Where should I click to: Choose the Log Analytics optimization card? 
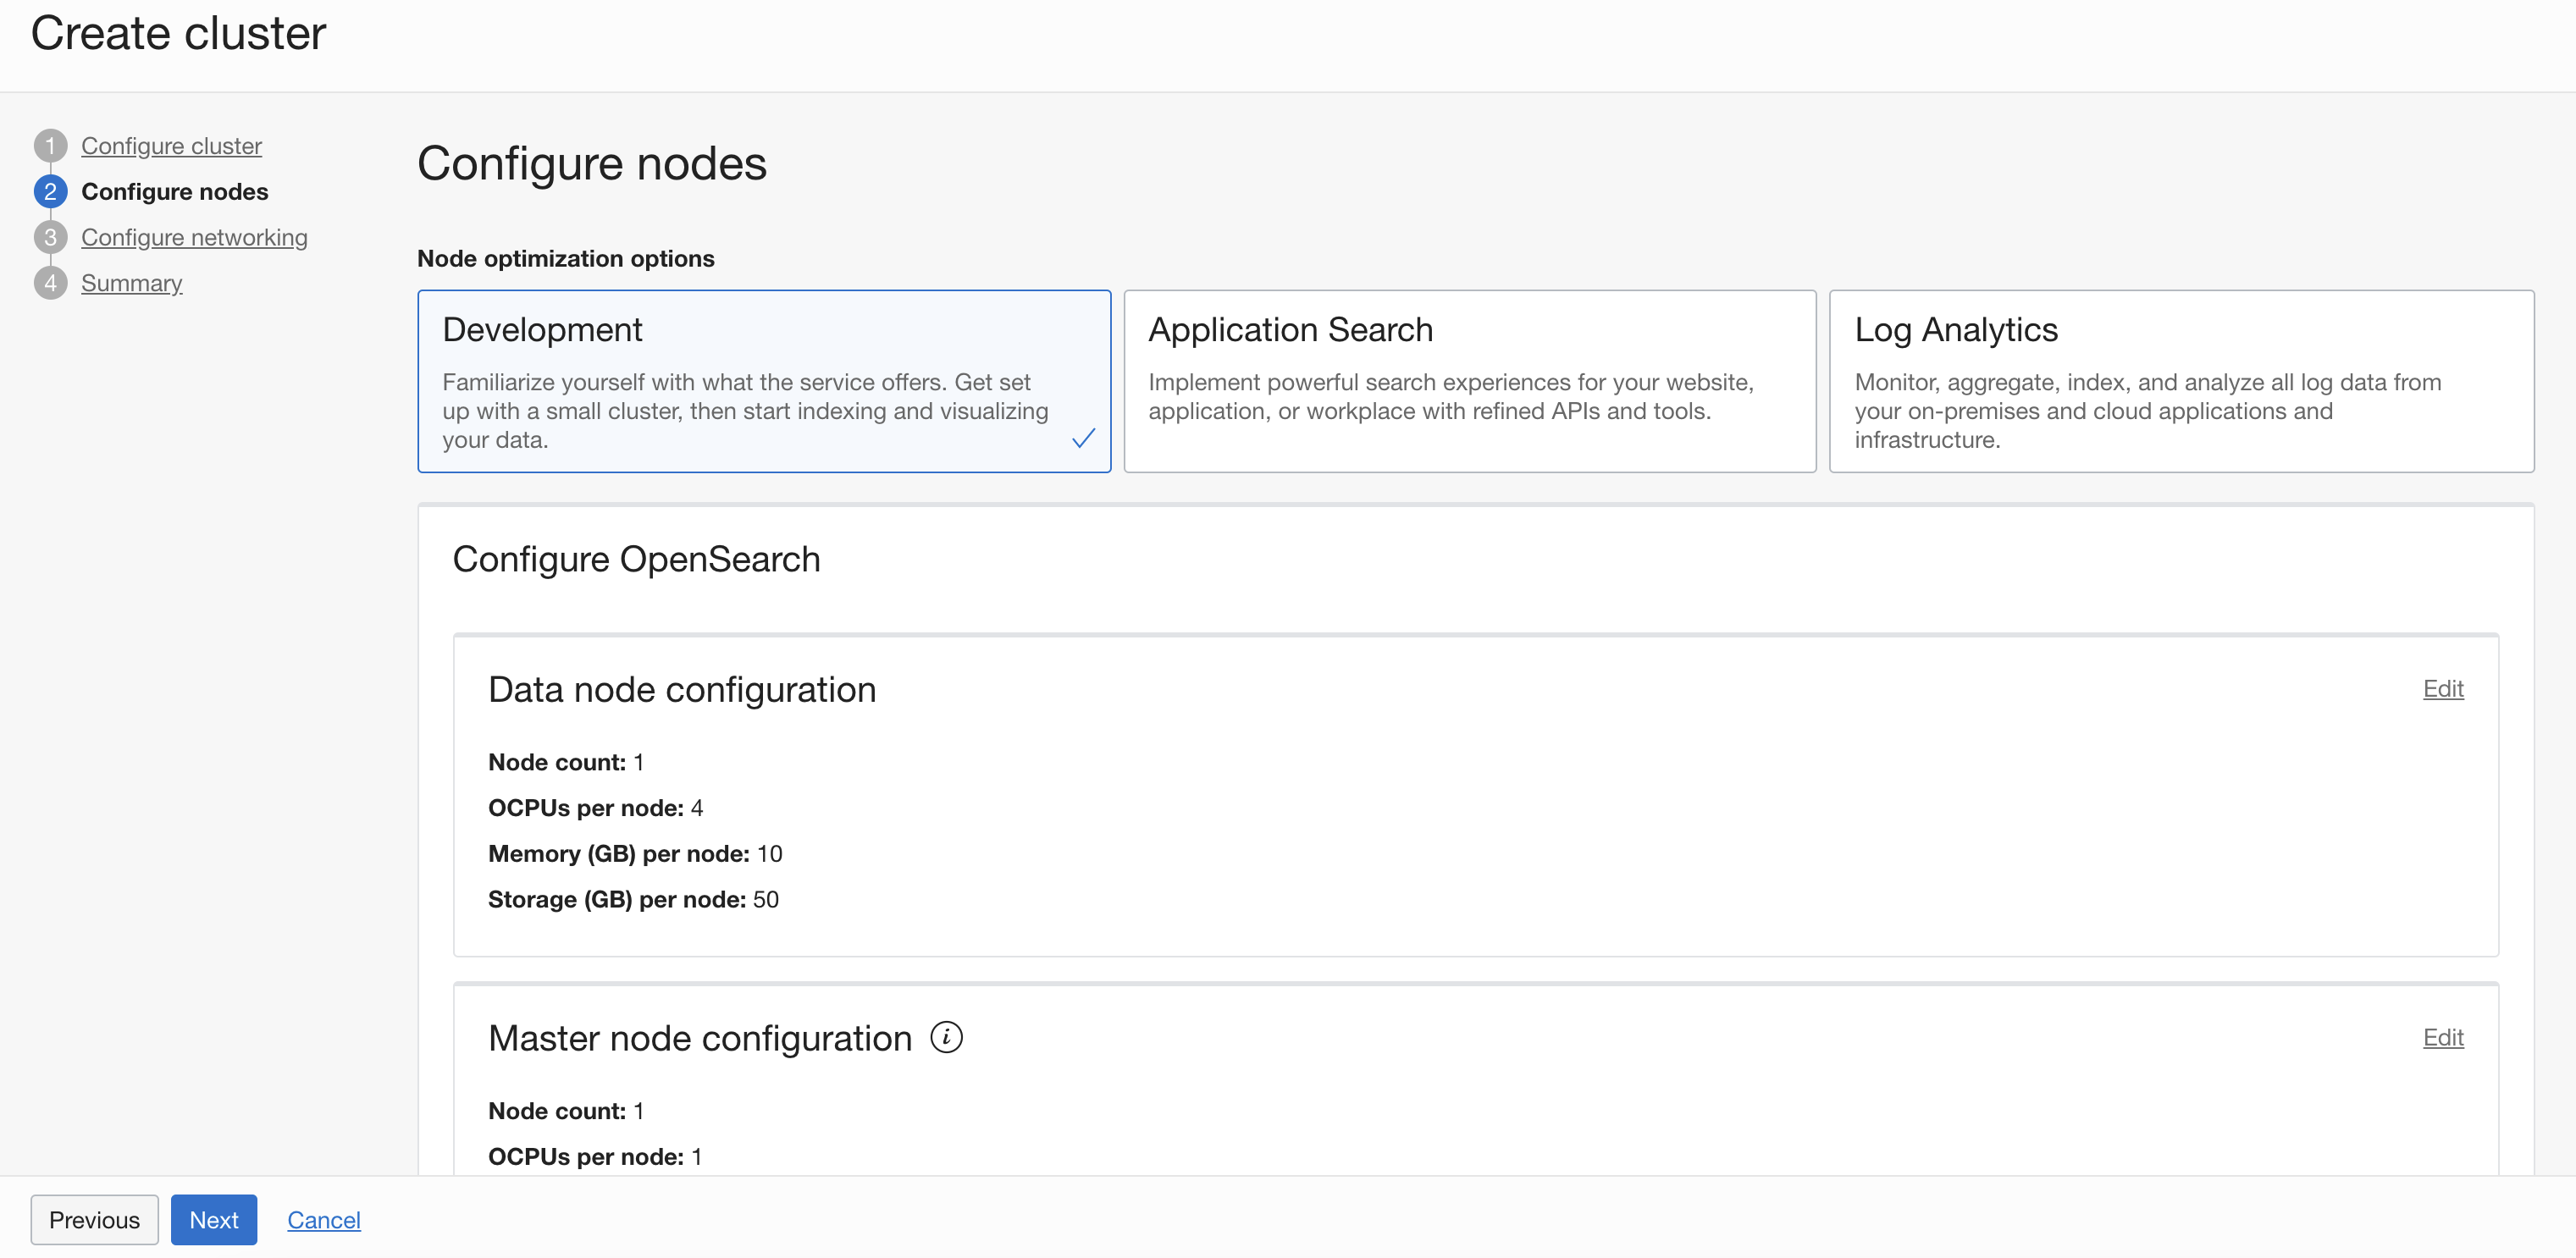coord(2181,381)
